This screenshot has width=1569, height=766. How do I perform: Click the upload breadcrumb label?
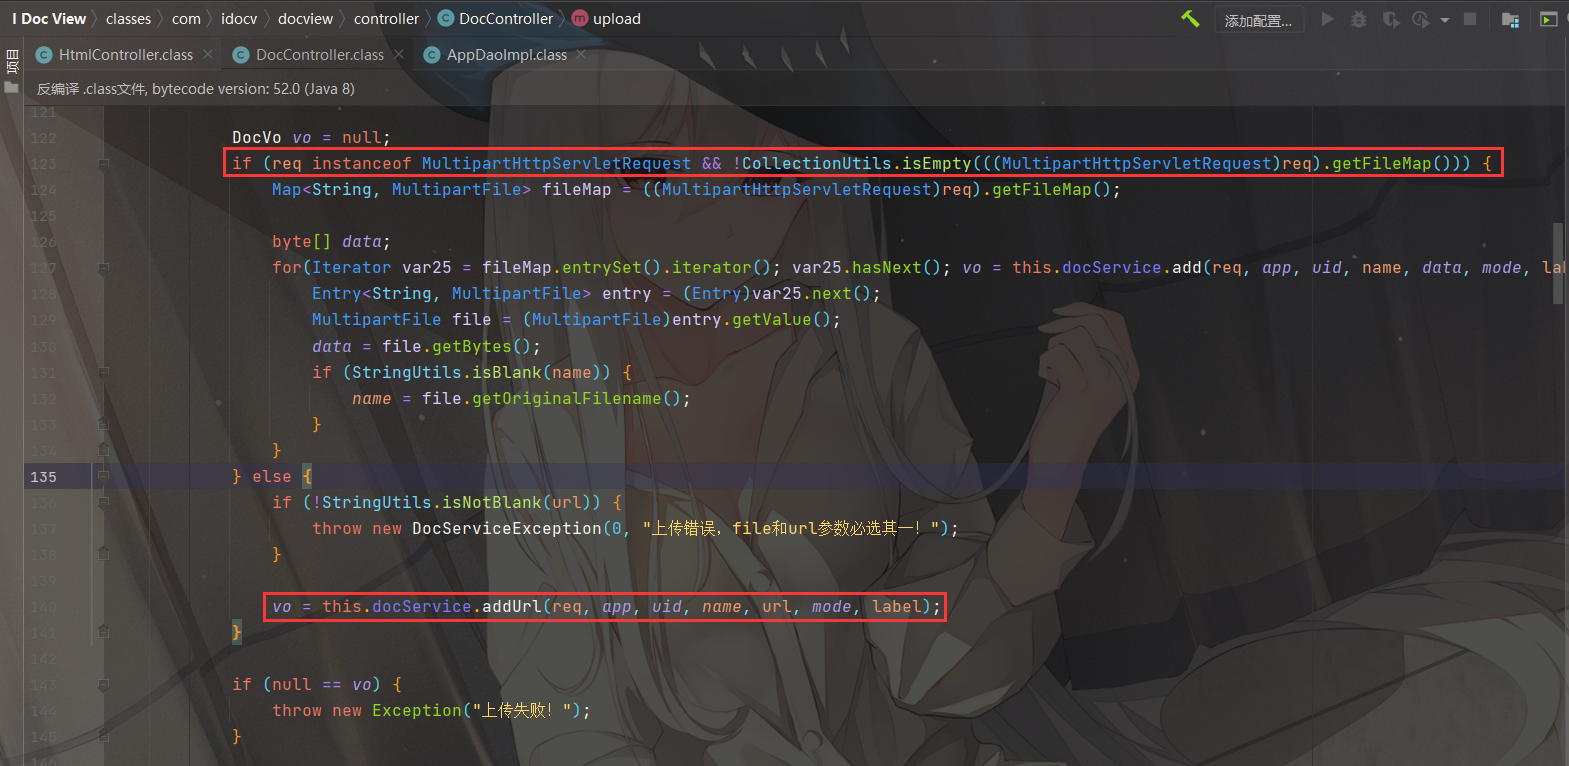(x=617, y=18)
